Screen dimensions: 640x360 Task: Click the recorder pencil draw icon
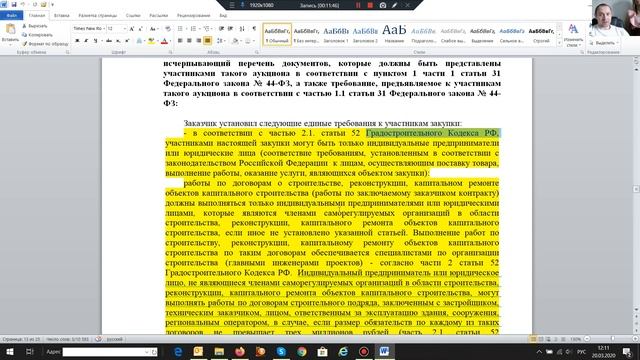(x=395, y=5)
